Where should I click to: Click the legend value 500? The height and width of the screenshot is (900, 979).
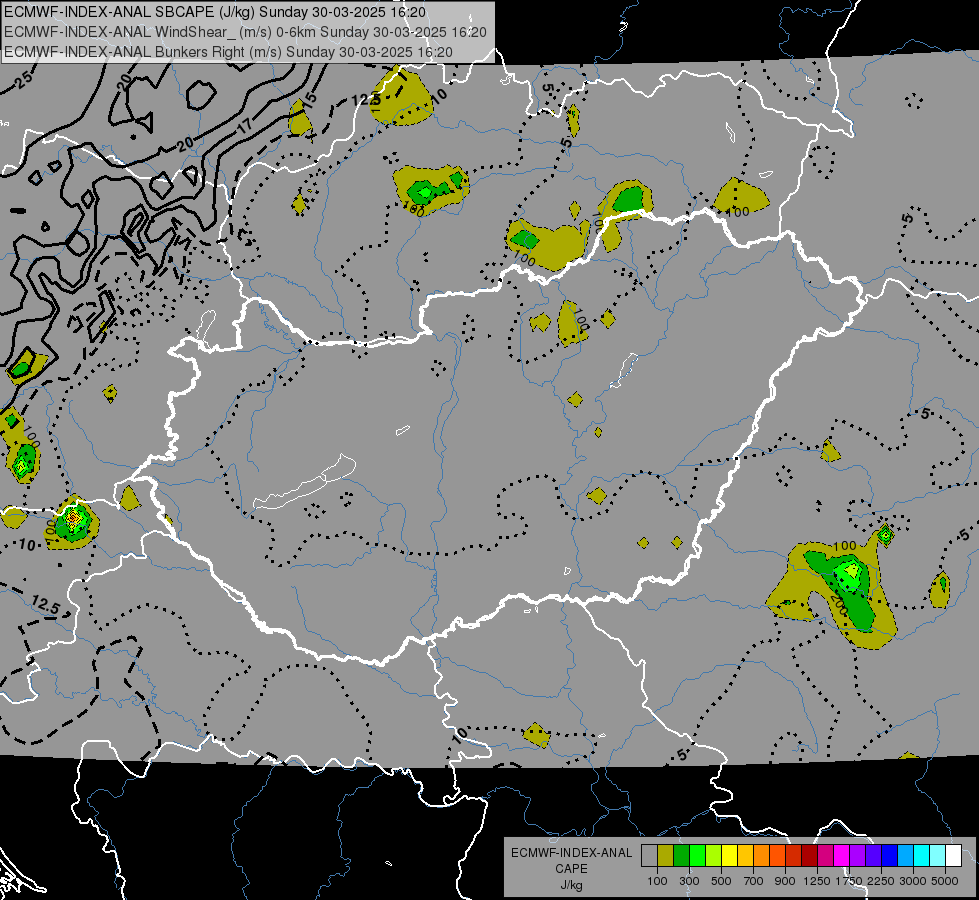click(x=721, y=881)
